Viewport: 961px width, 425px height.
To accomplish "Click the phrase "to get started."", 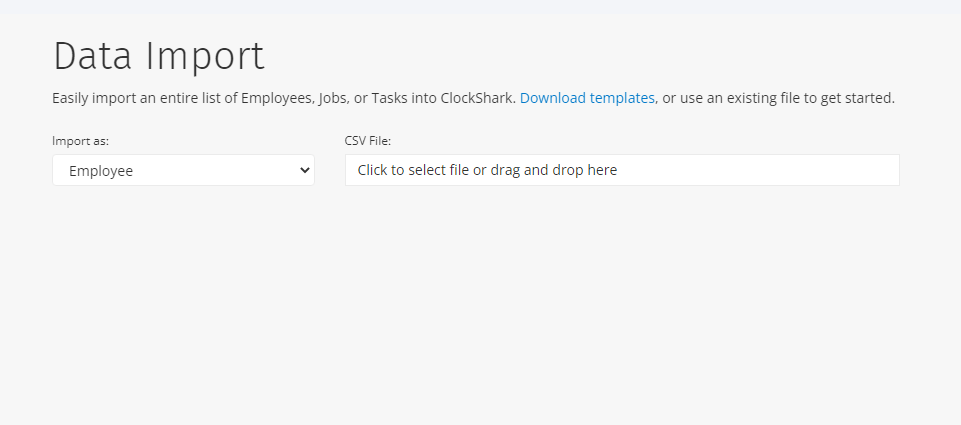I will 850,98.
